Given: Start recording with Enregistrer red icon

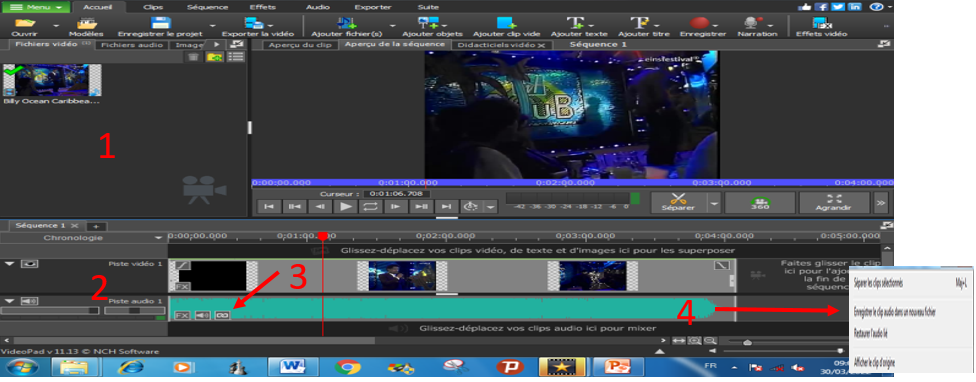Looking at the screenshot, I should pos(700,23).
